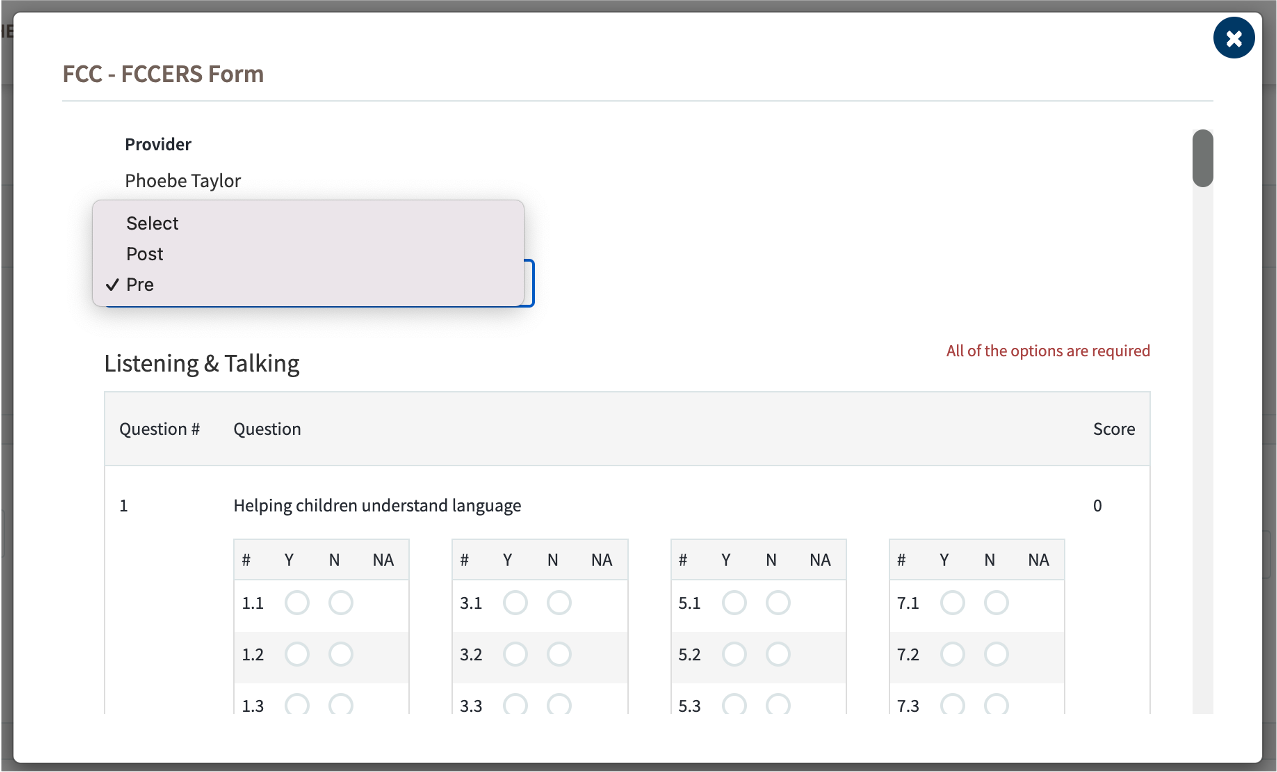1277x772 pixels.
Task: Click the form's vertical scrollbar thumb
Action: (1203, 158)
